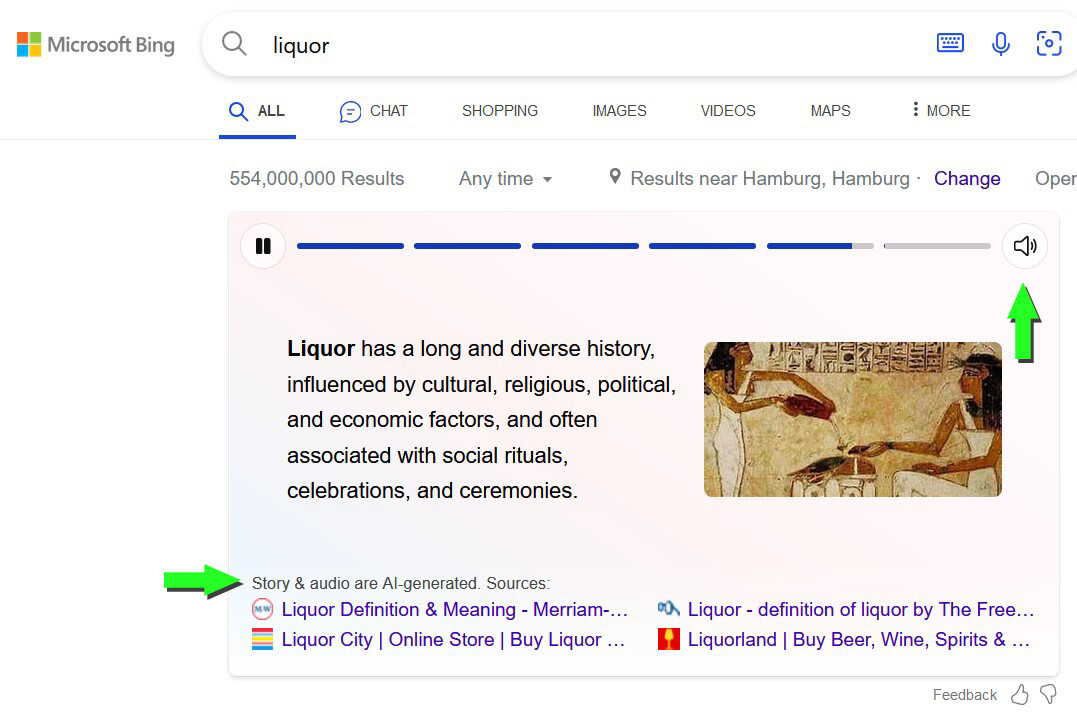Click the bold Liquor word in story

click(321, 349)
